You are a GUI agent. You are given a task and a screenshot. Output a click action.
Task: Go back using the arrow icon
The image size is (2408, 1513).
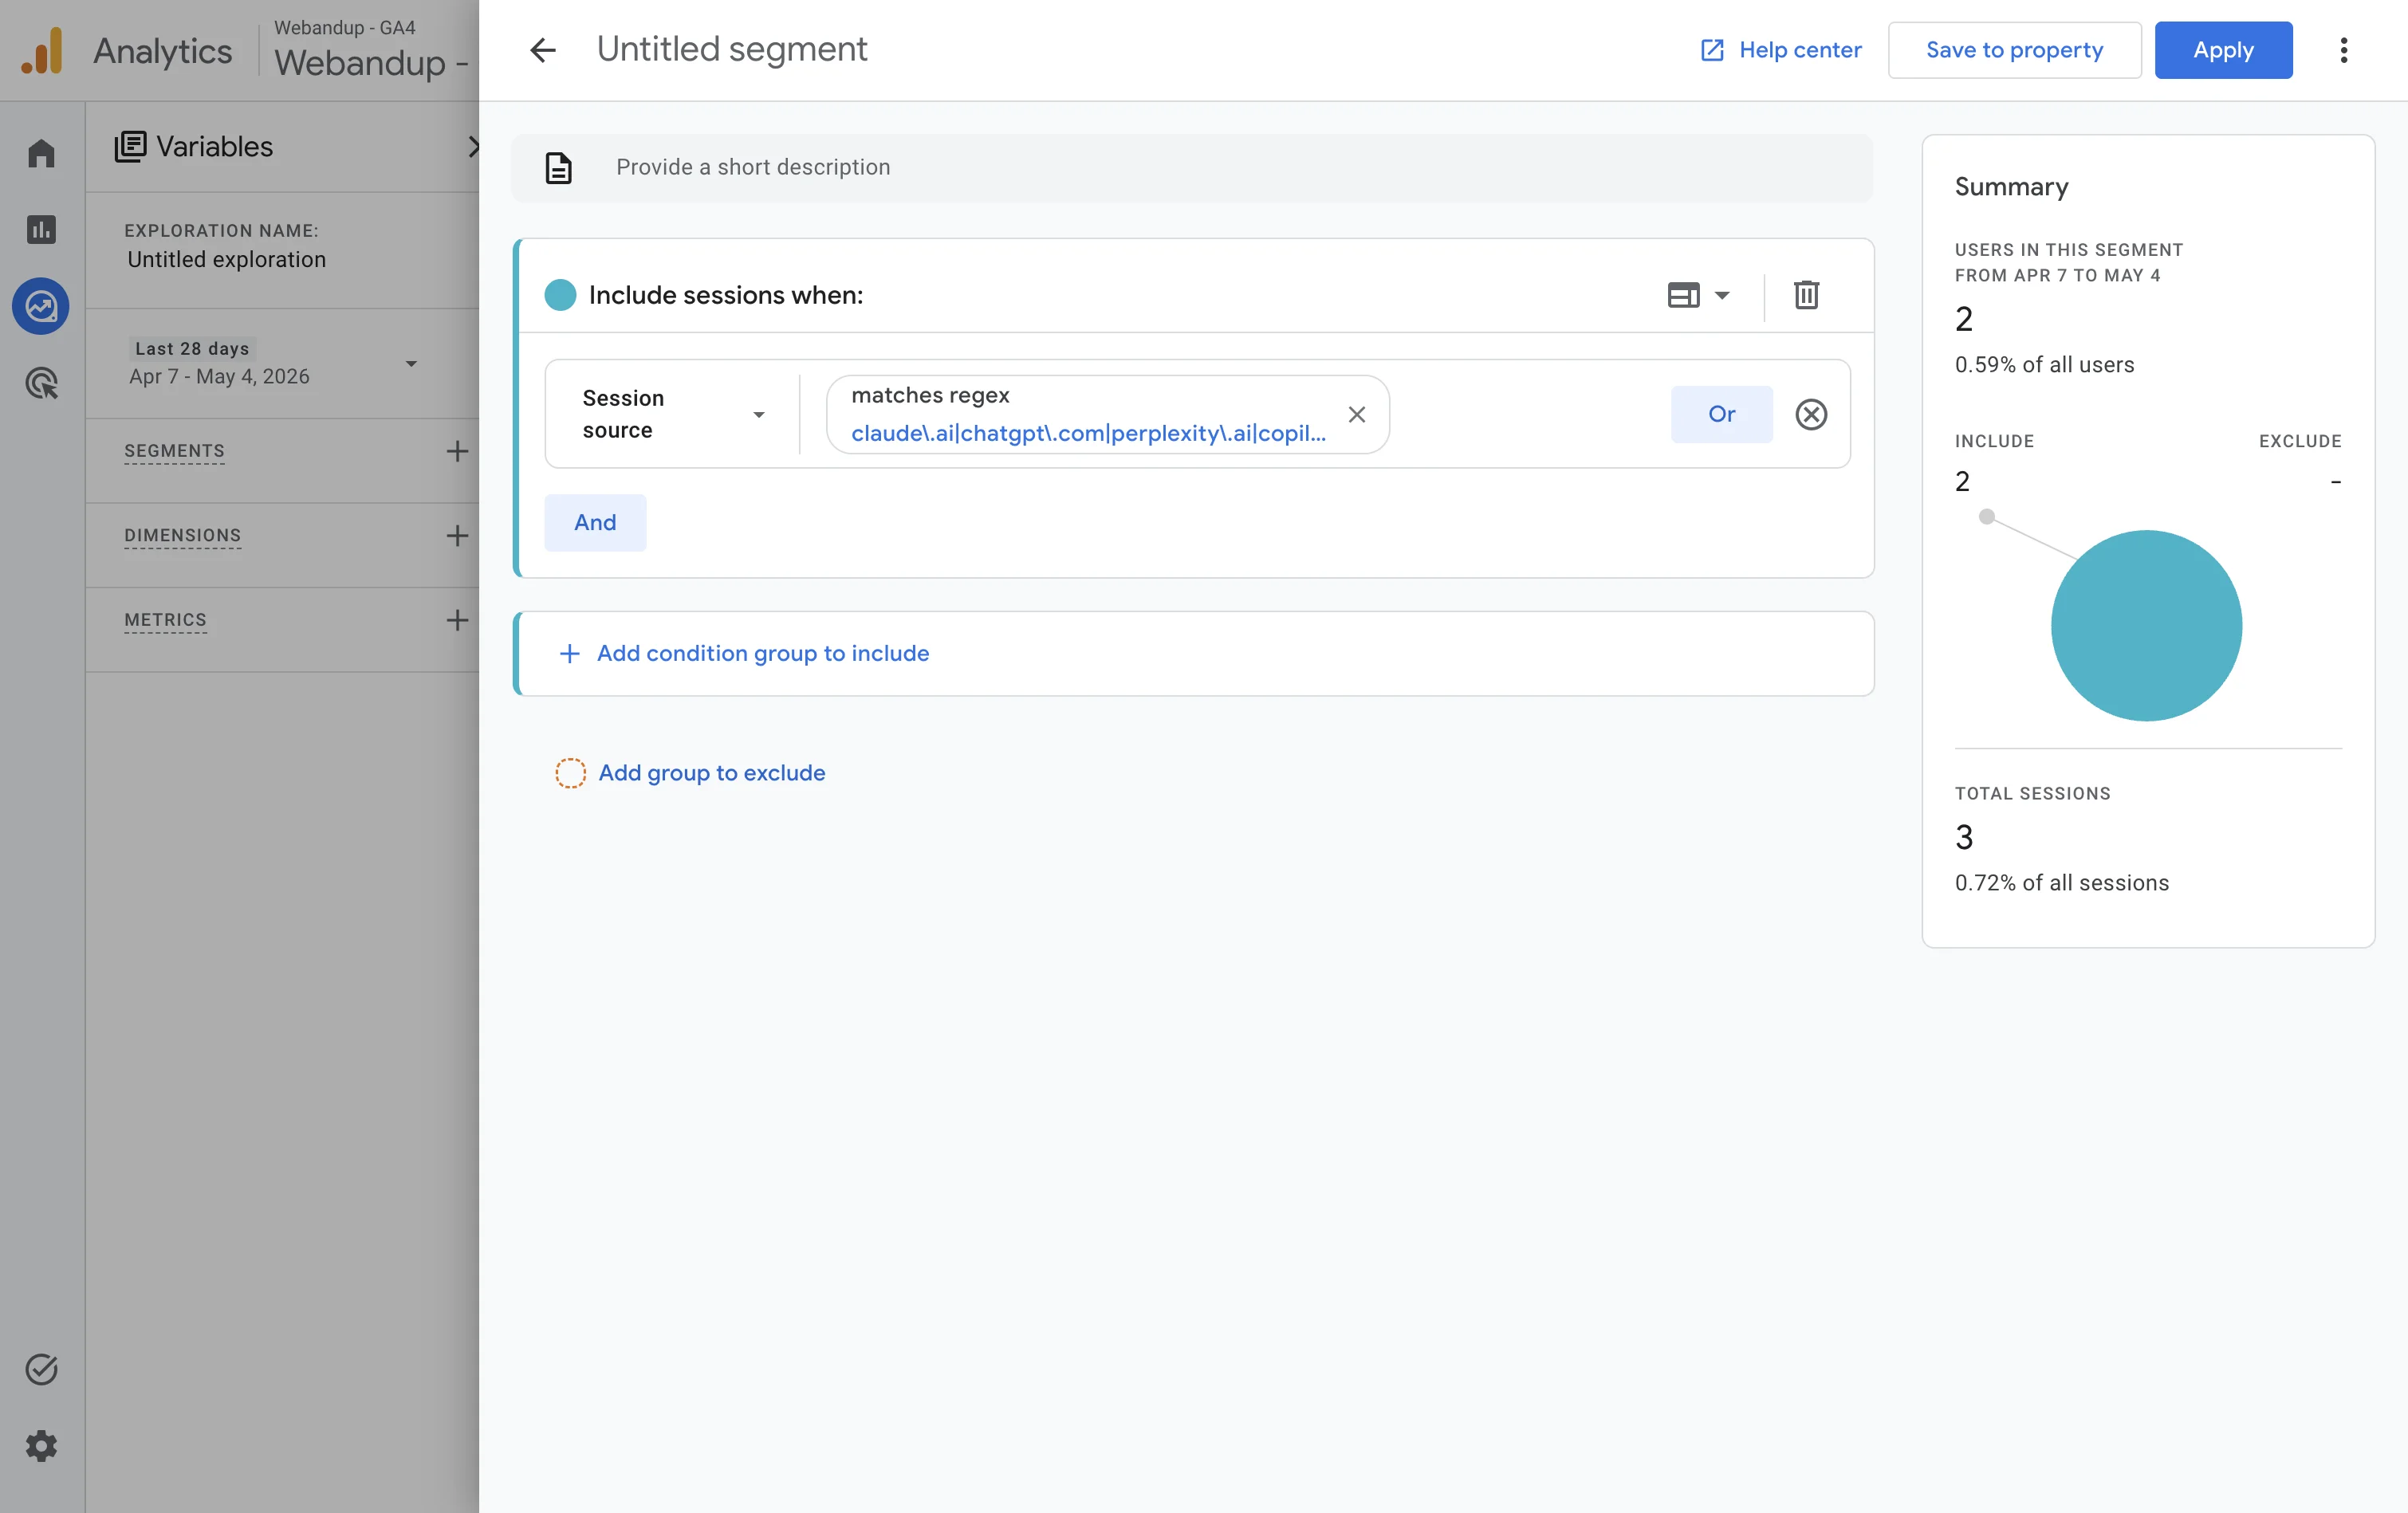click(543, 50)
